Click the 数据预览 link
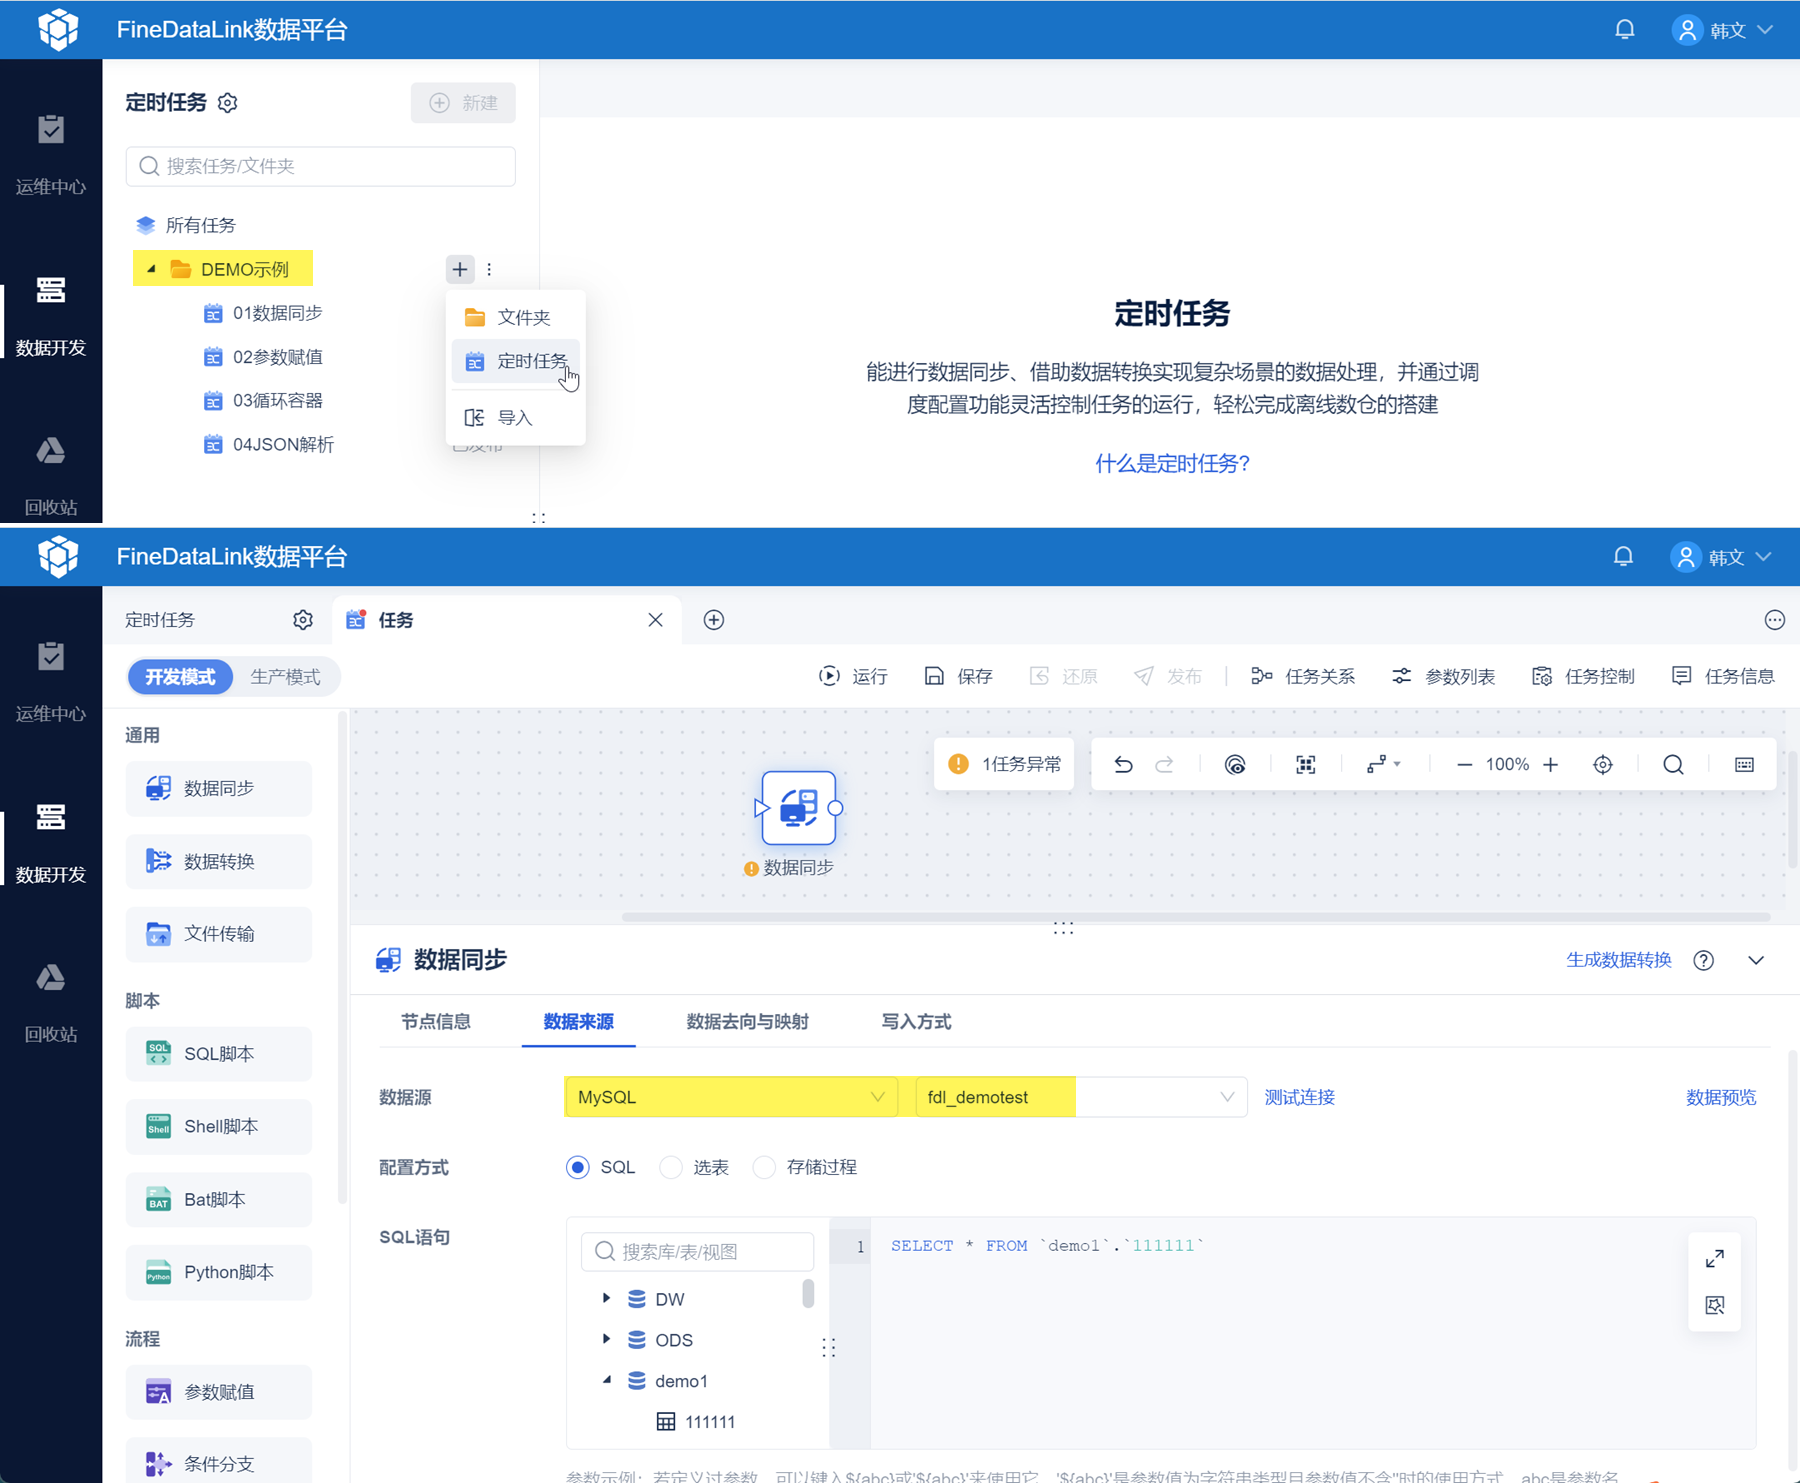Image resolution: width=1800 pixels, height=1483 pixels. (x=1721, y=1097)
